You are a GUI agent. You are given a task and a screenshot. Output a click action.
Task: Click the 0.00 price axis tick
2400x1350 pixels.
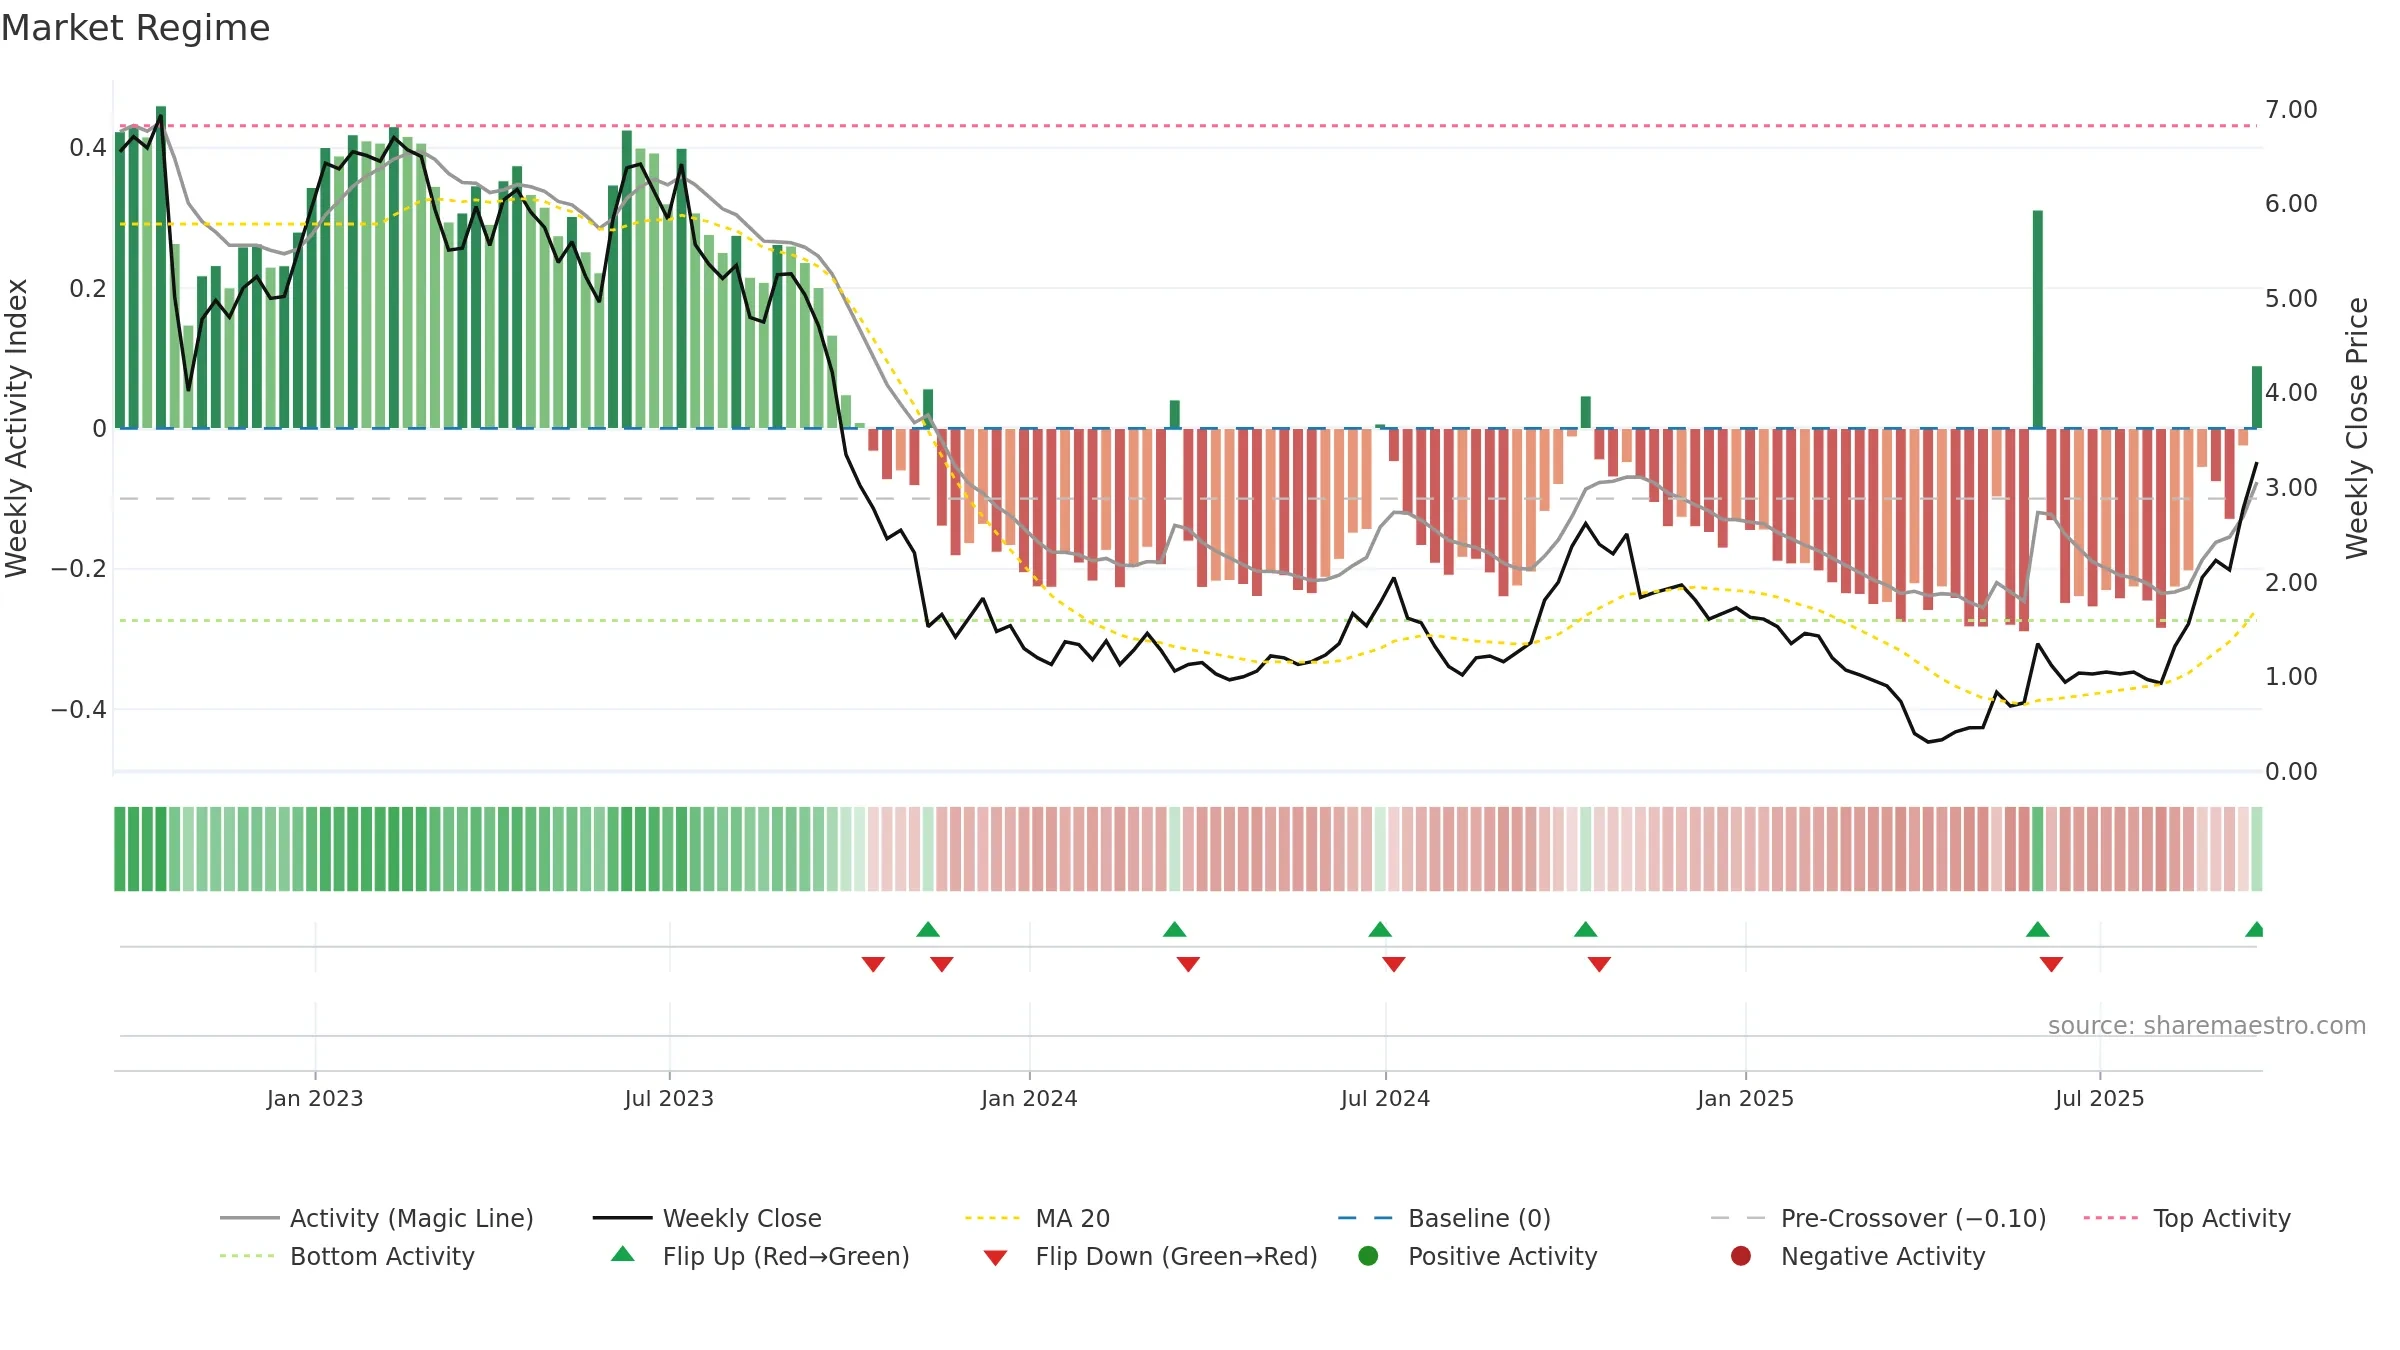pos(2291,771)
